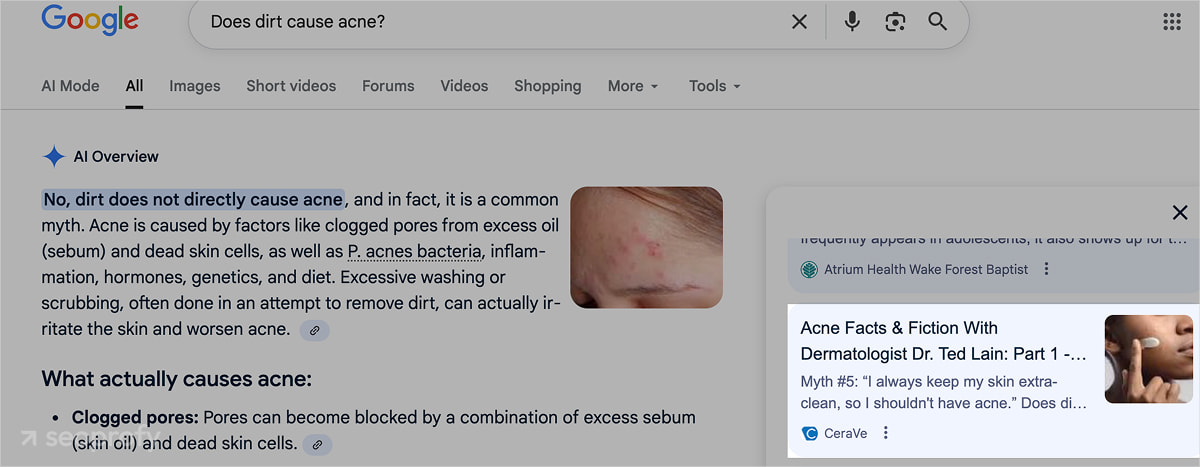Clear the search query with X icon
The image size is (1200, 467).
(799, 22)
